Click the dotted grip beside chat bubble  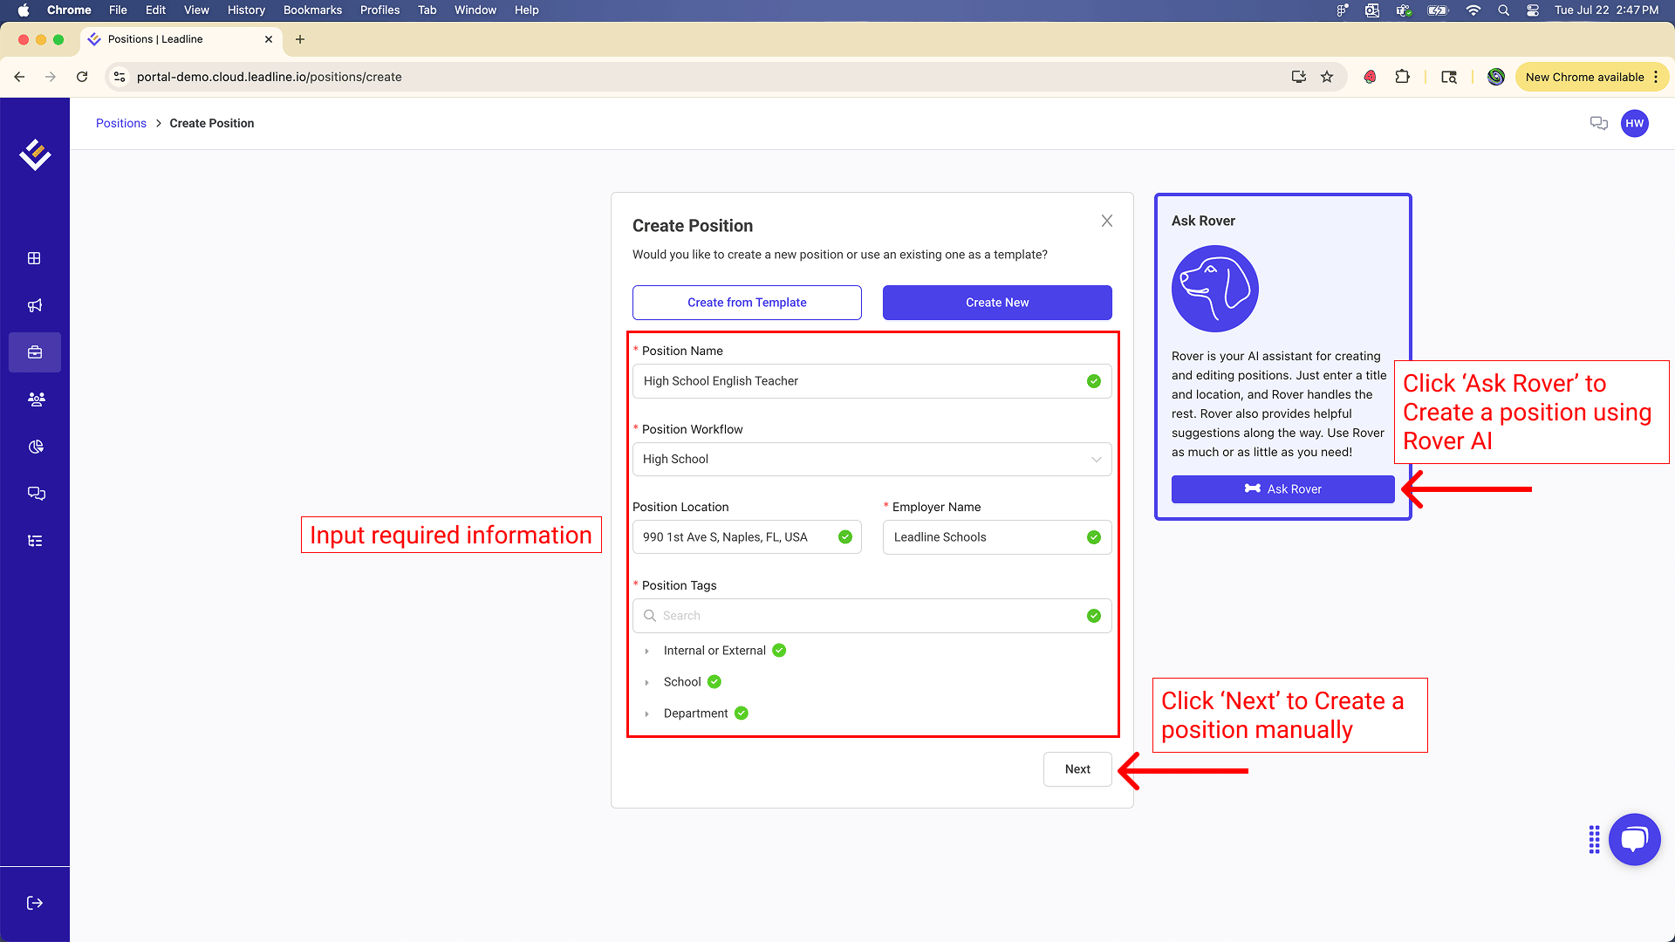click(x=1594, y=839)
